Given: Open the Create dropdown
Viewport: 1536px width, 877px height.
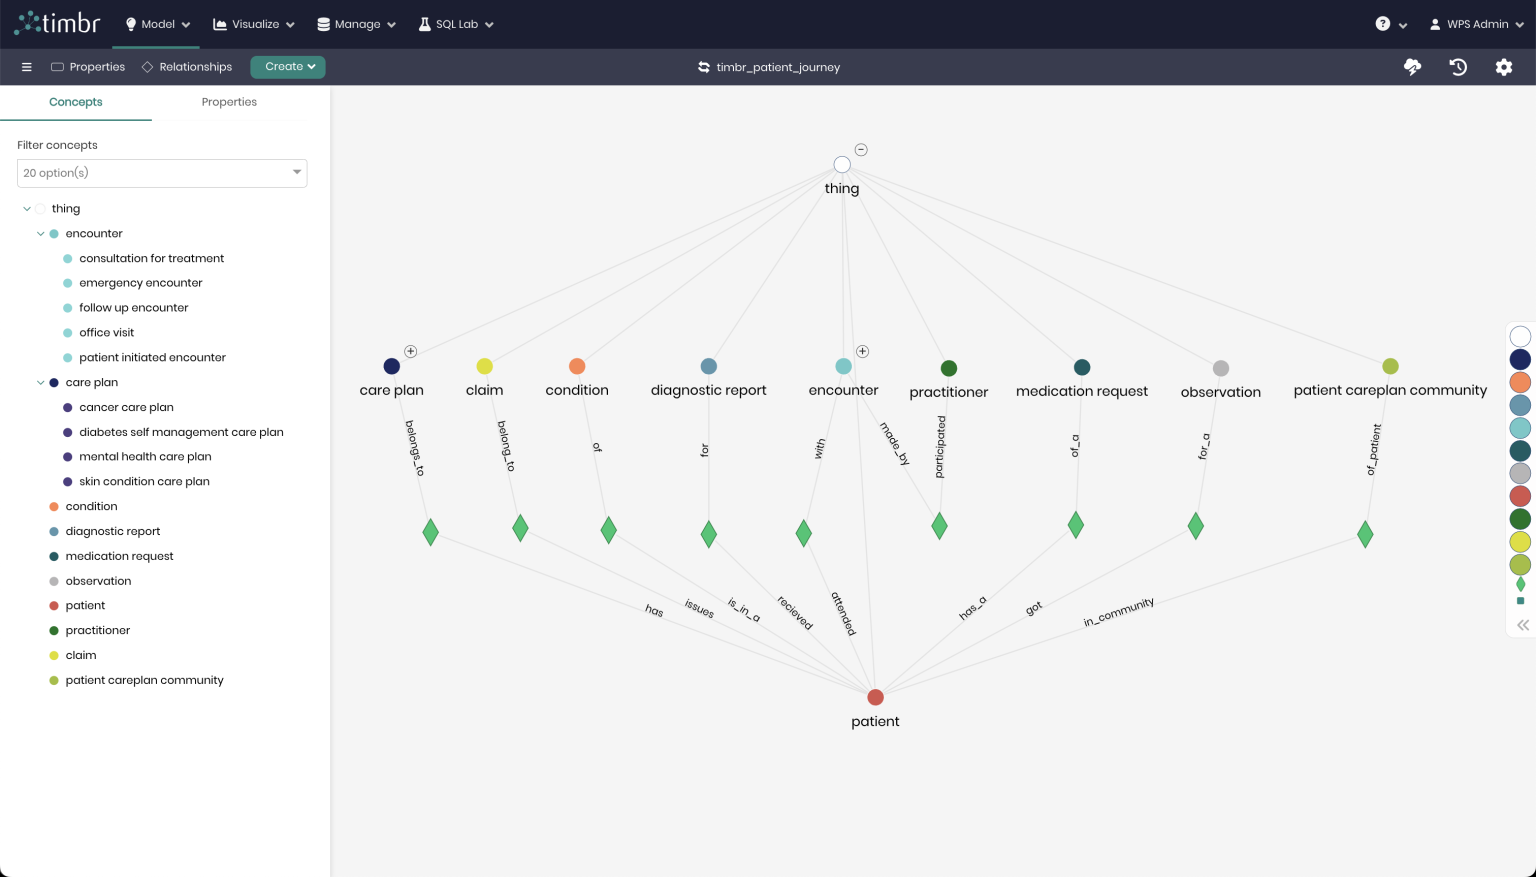Looking at the screenshot, I should click(x=288, y=67).
